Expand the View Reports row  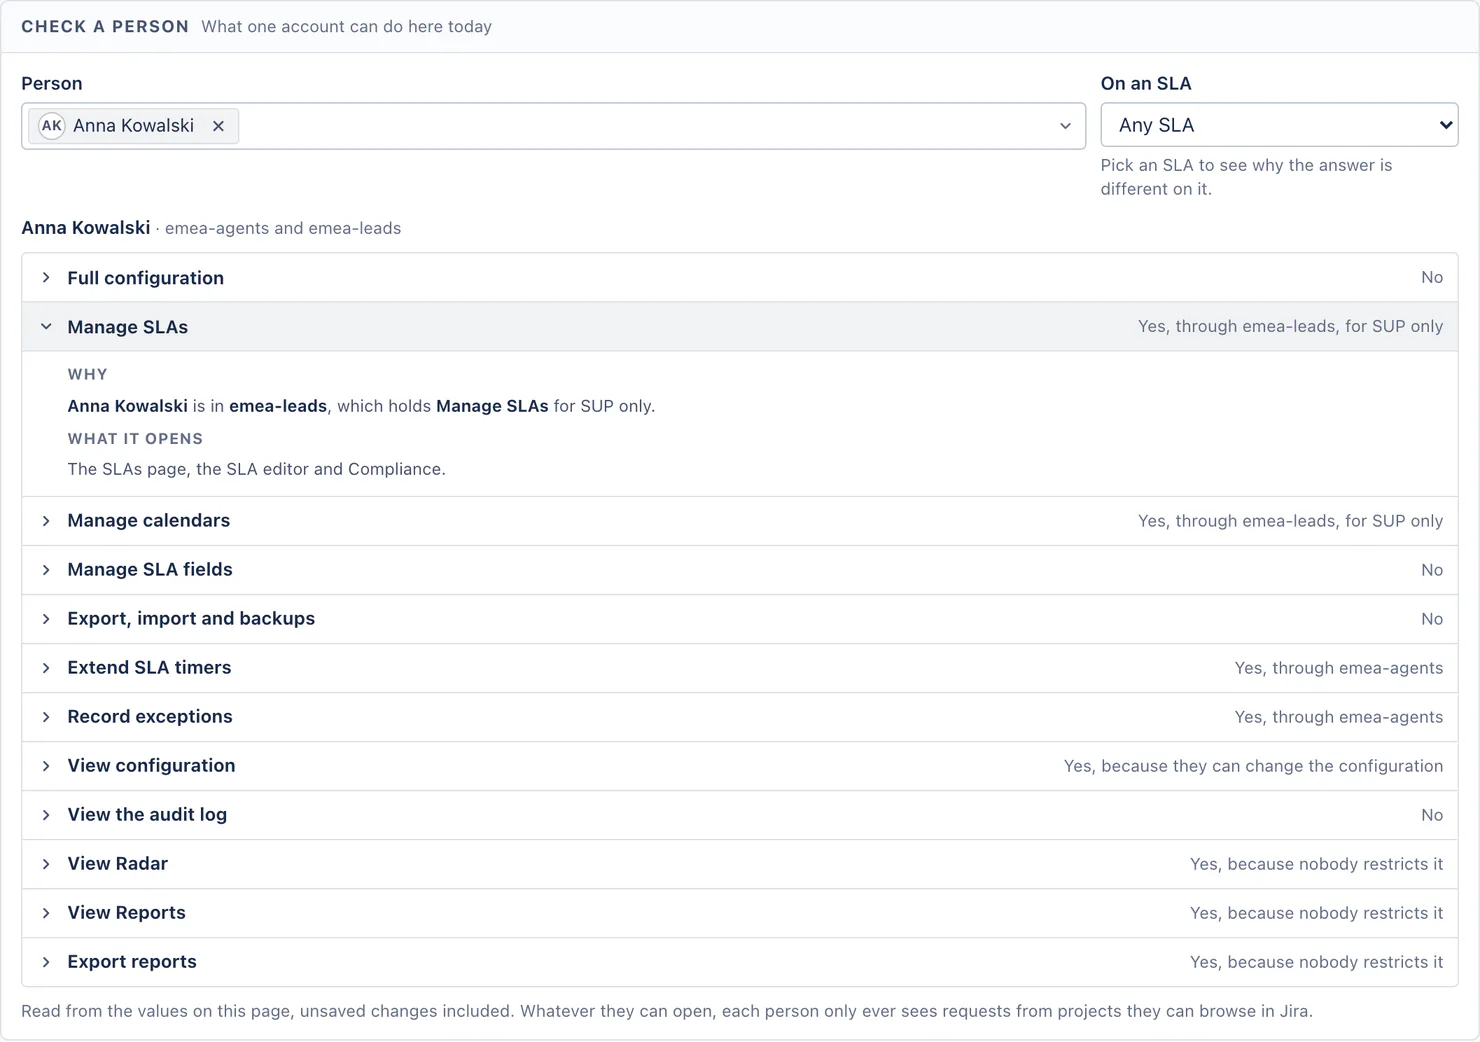pos(740,913)
